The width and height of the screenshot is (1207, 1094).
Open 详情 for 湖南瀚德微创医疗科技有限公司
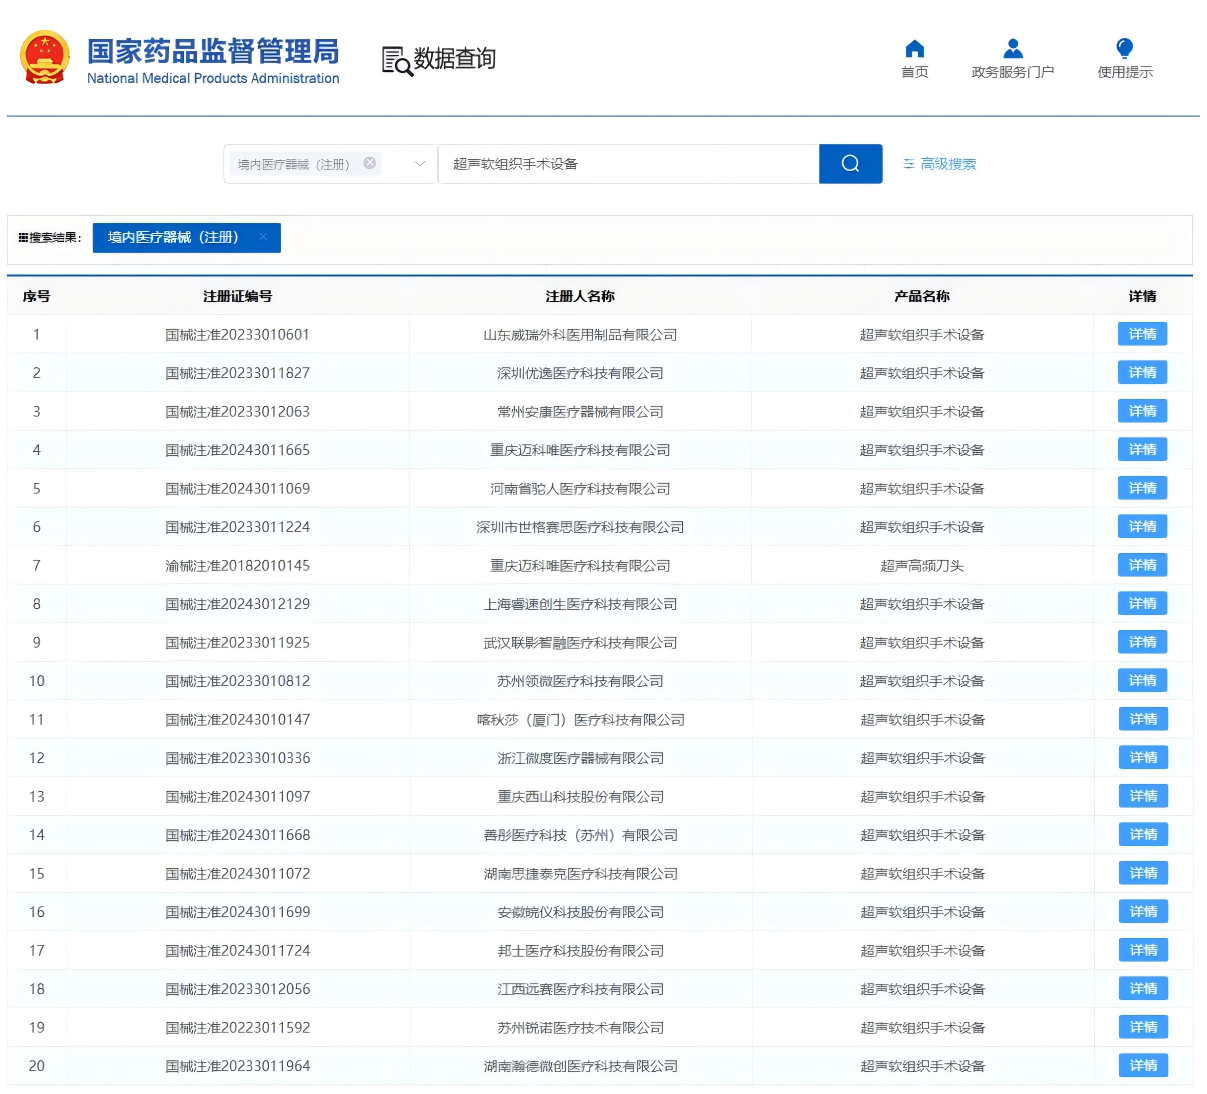(x=1142, y=1066)
